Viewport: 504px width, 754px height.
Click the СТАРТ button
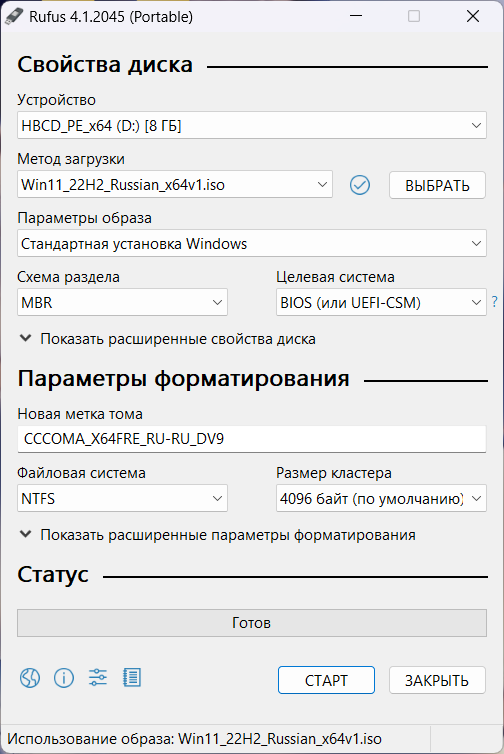pos(326,680)
